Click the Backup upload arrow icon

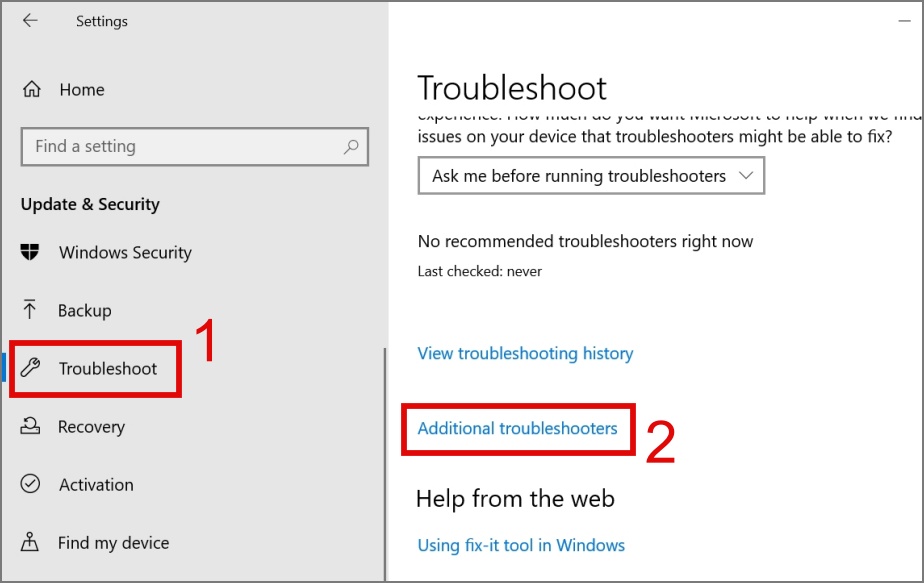tap(29, 309)
